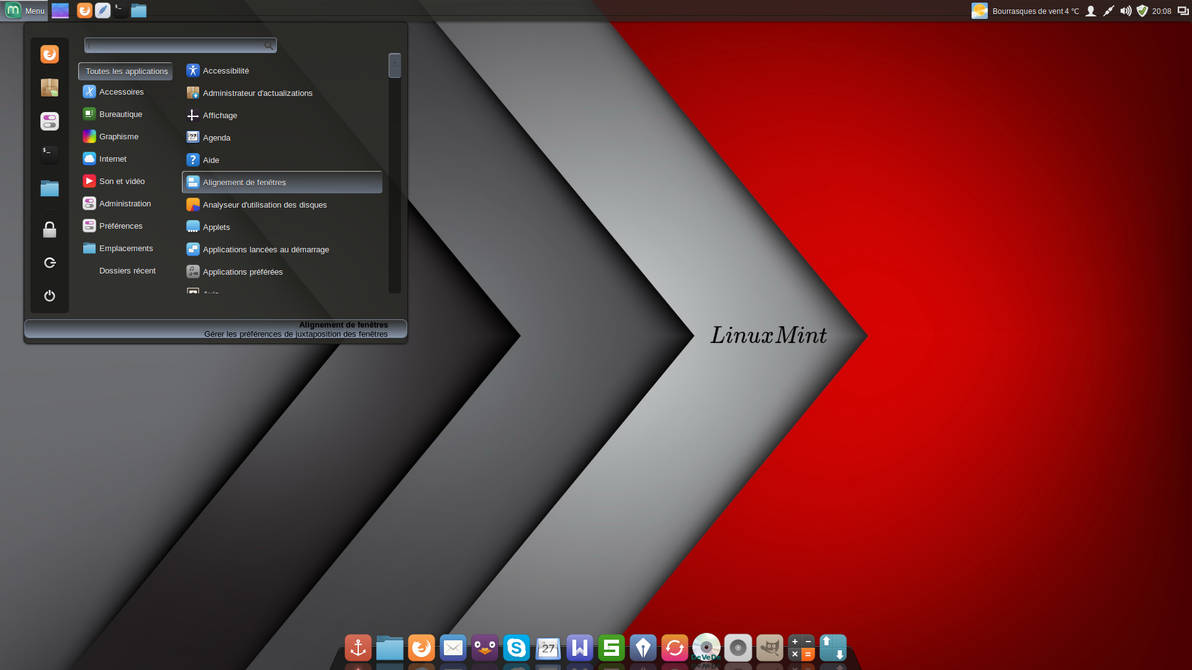
Task: Click 'Toutes les applications'
Action: [124, 71]
